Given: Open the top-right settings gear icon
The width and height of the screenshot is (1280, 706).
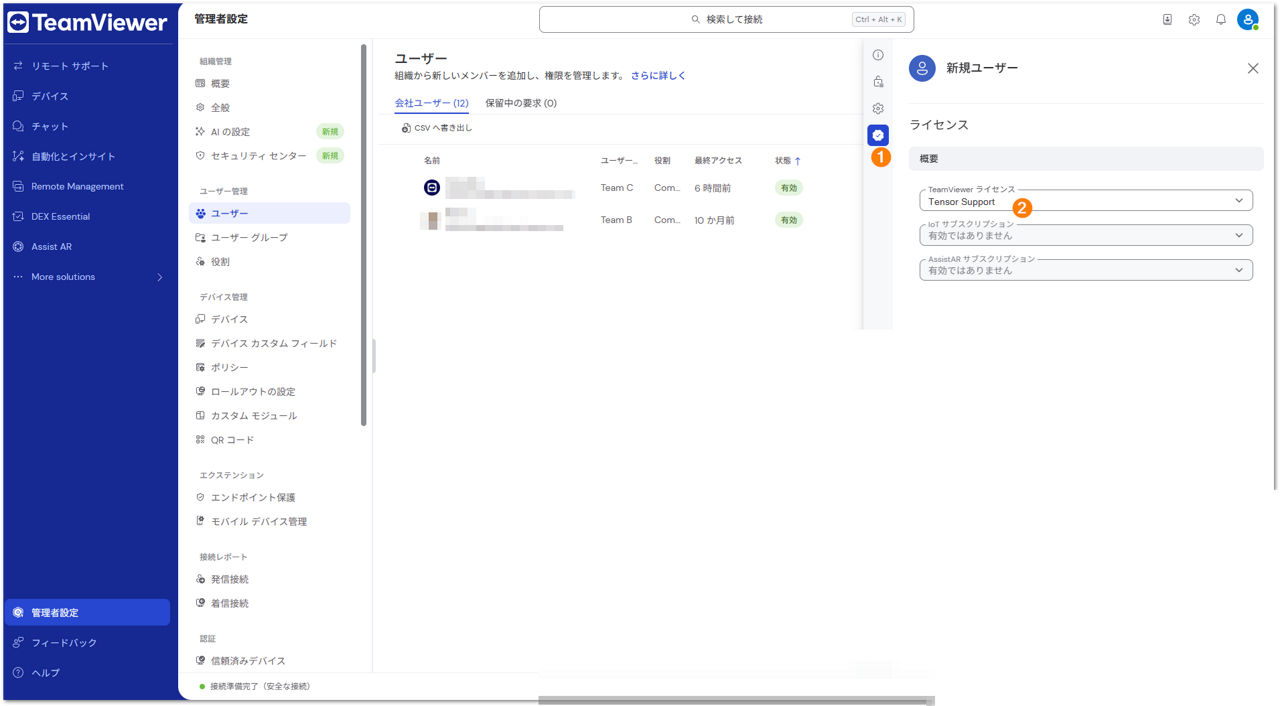Looking at the screenshot, I should point(1194,19).
